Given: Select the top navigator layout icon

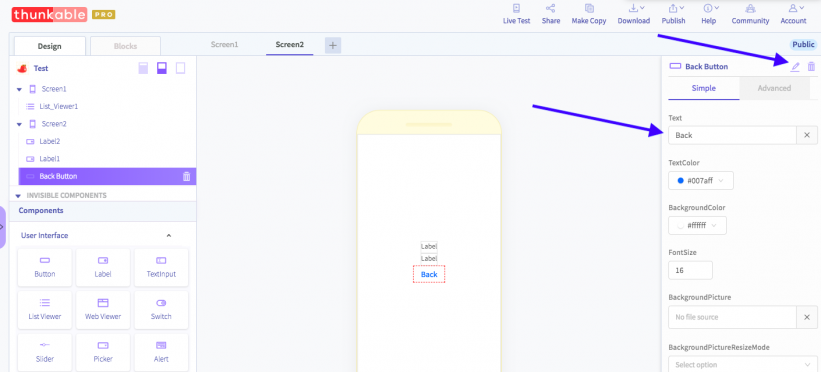Looking at the screenshot, I should 143,68.
